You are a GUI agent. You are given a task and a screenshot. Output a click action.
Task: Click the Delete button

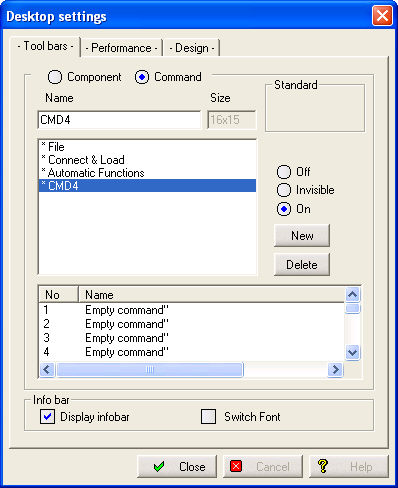[302, 265]
